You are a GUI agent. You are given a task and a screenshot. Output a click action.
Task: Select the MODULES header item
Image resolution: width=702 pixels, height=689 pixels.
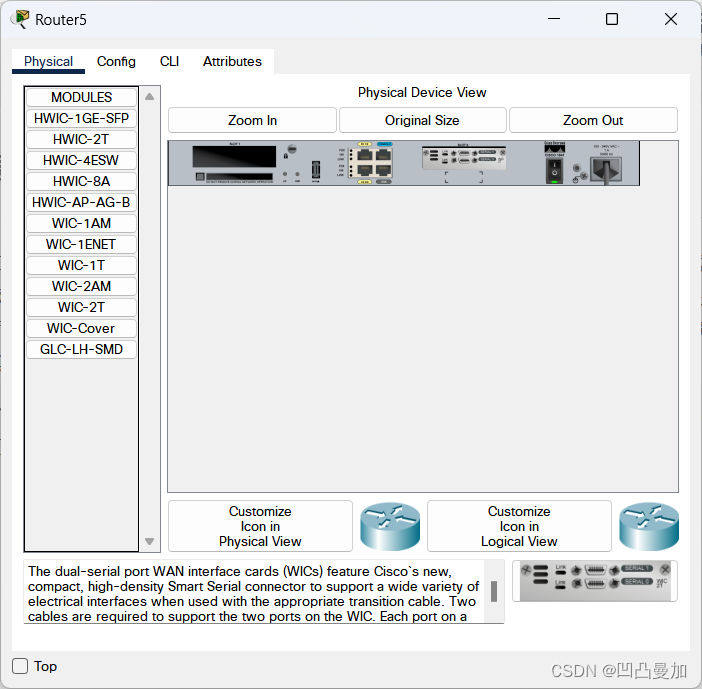[x=81, y=97]
